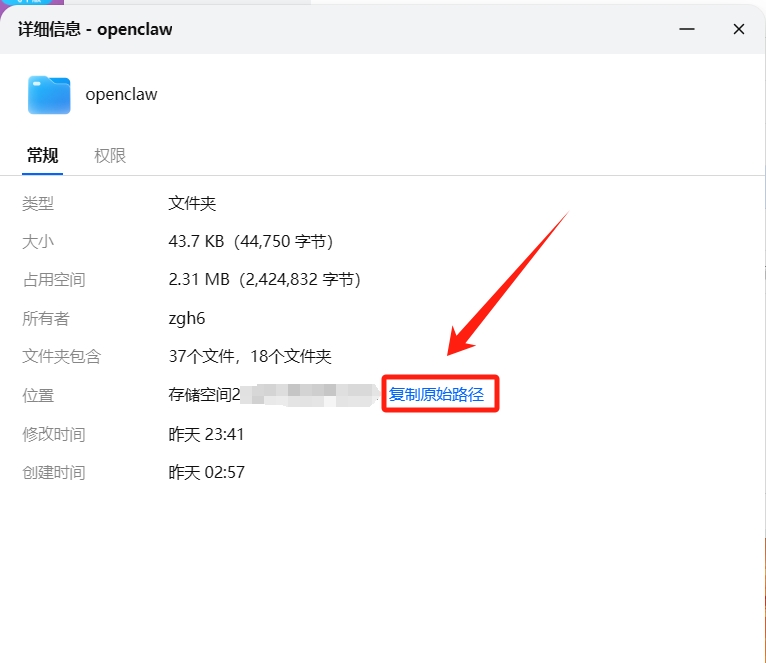Click the openclaw folder name heading

pyautogui.click(x=121, y=95)
